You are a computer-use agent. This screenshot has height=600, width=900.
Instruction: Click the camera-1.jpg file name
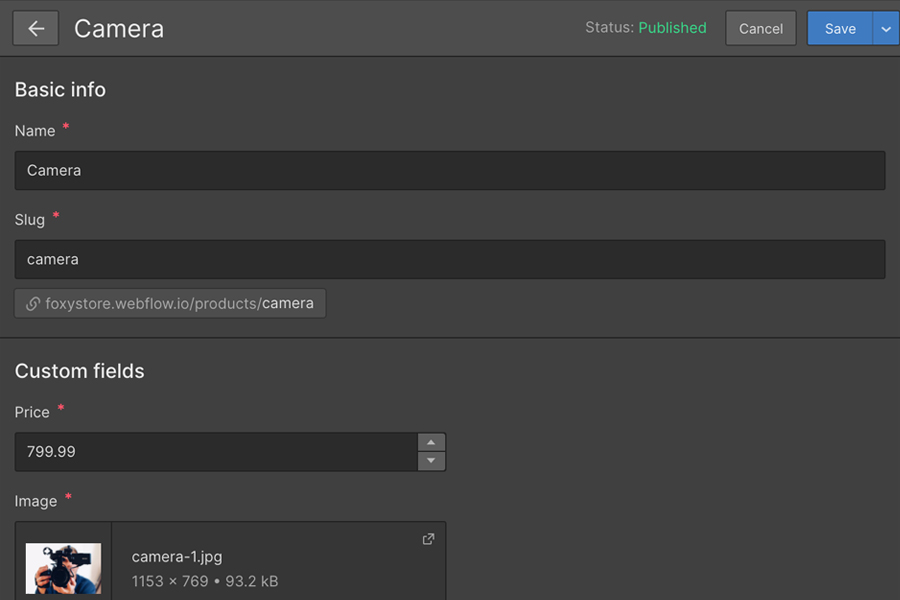tap(177, 556)
